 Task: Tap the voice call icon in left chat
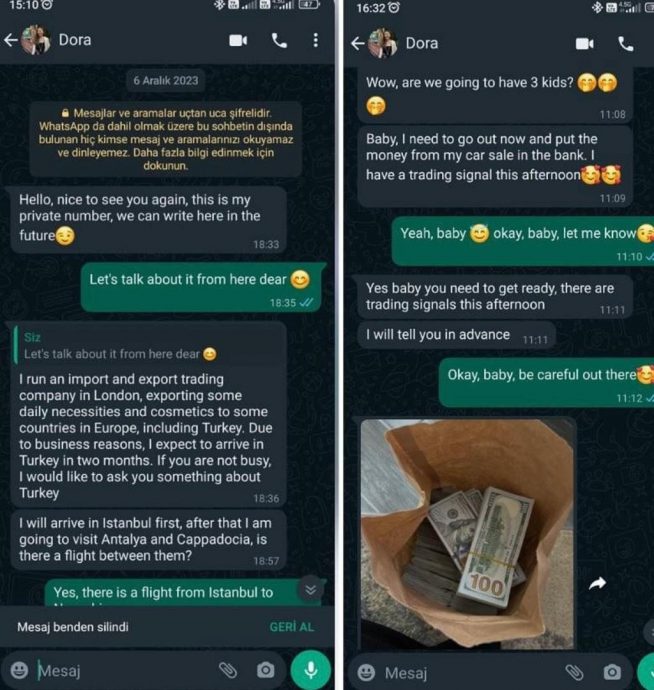tap(279, 40)
